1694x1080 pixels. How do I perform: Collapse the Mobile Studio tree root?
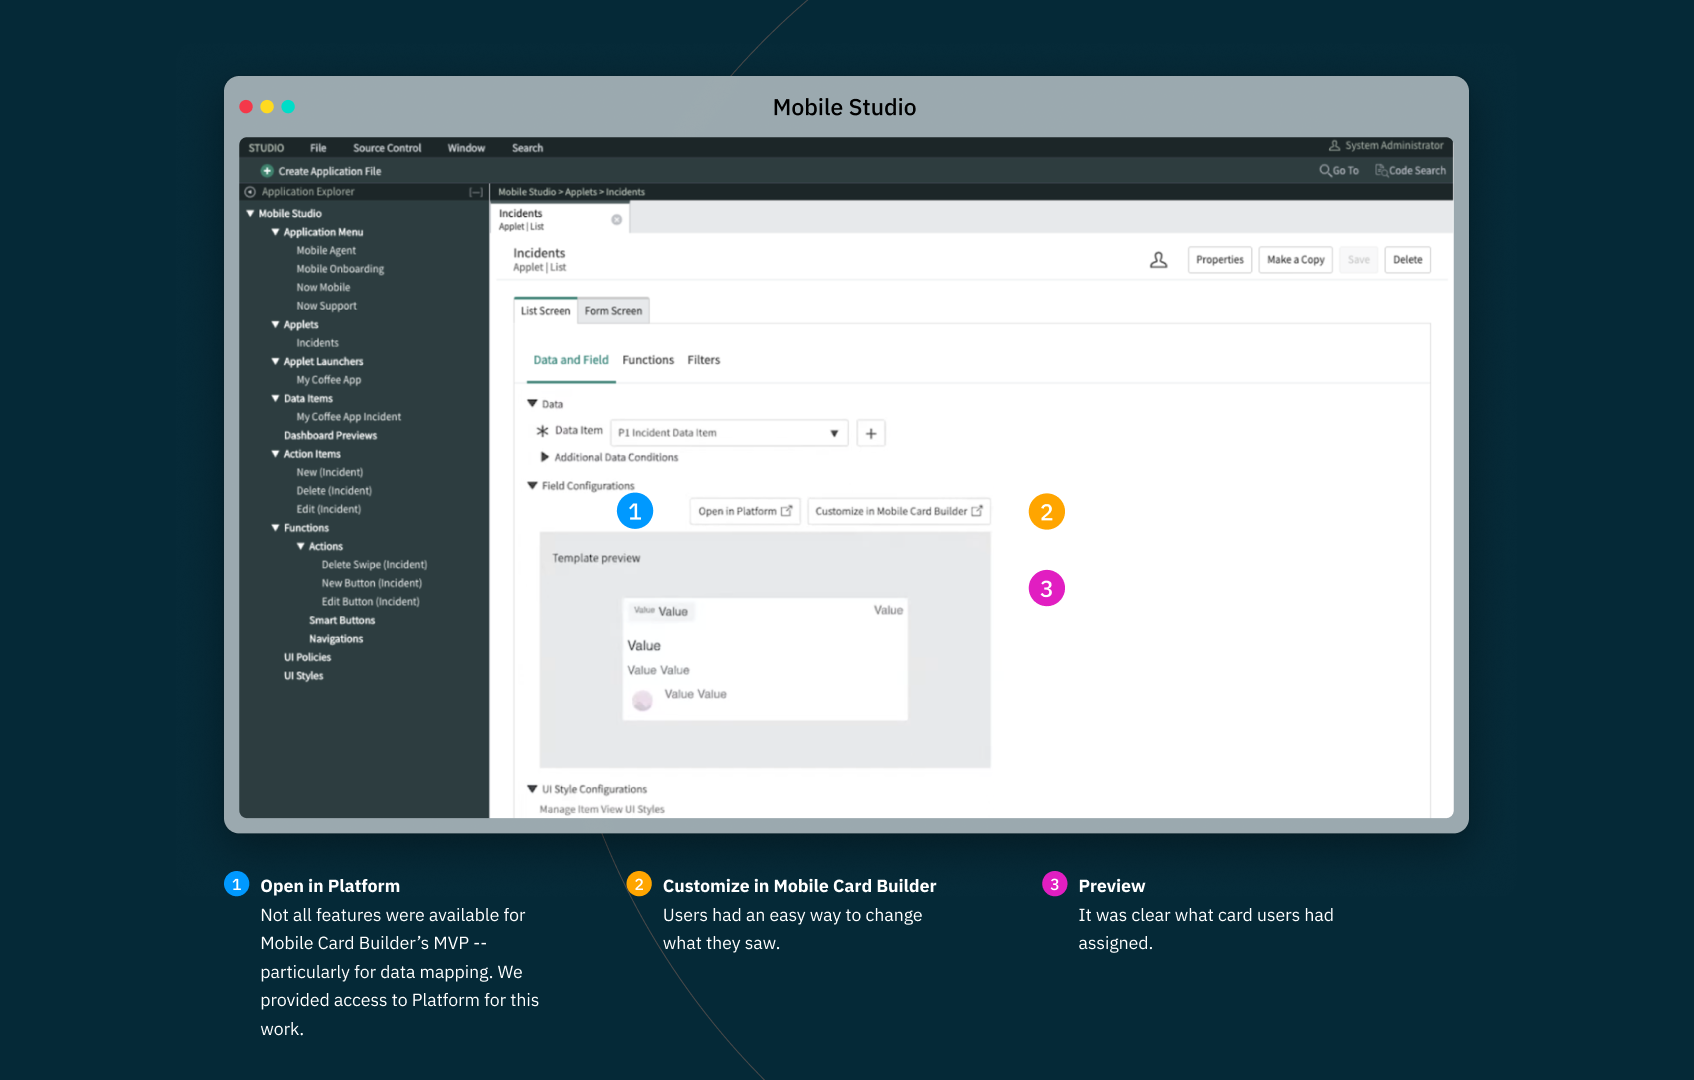click(x=250, y=213)
